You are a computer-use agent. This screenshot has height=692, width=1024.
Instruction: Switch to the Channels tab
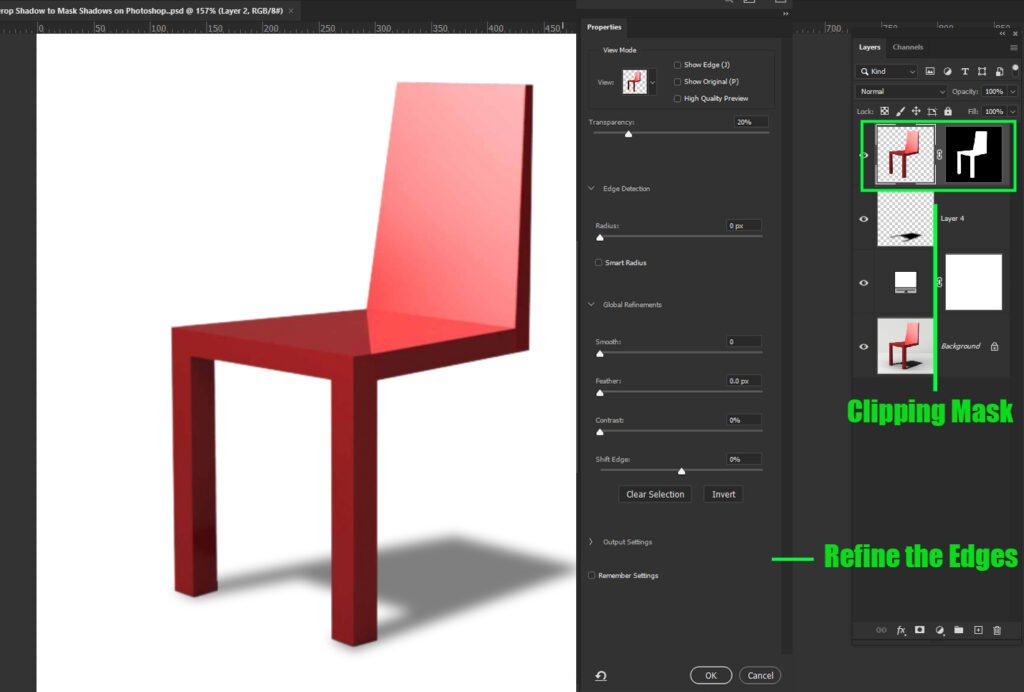(x=907, y=46)
